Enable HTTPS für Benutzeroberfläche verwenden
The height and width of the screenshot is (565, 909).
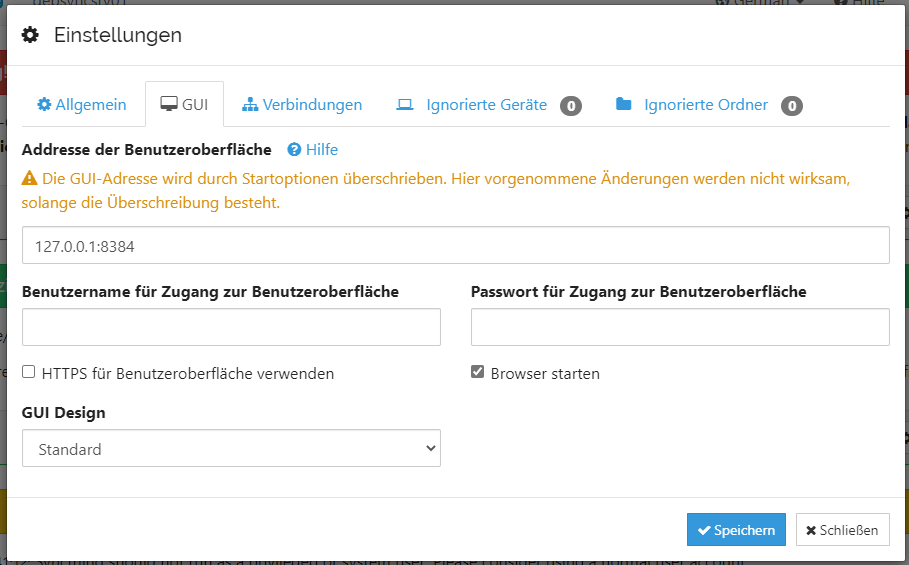(28, 372)
